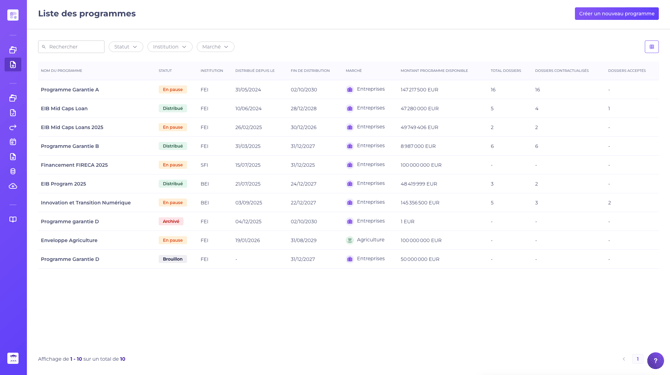Open the Institution filter dropdown

tap(170, 47)
